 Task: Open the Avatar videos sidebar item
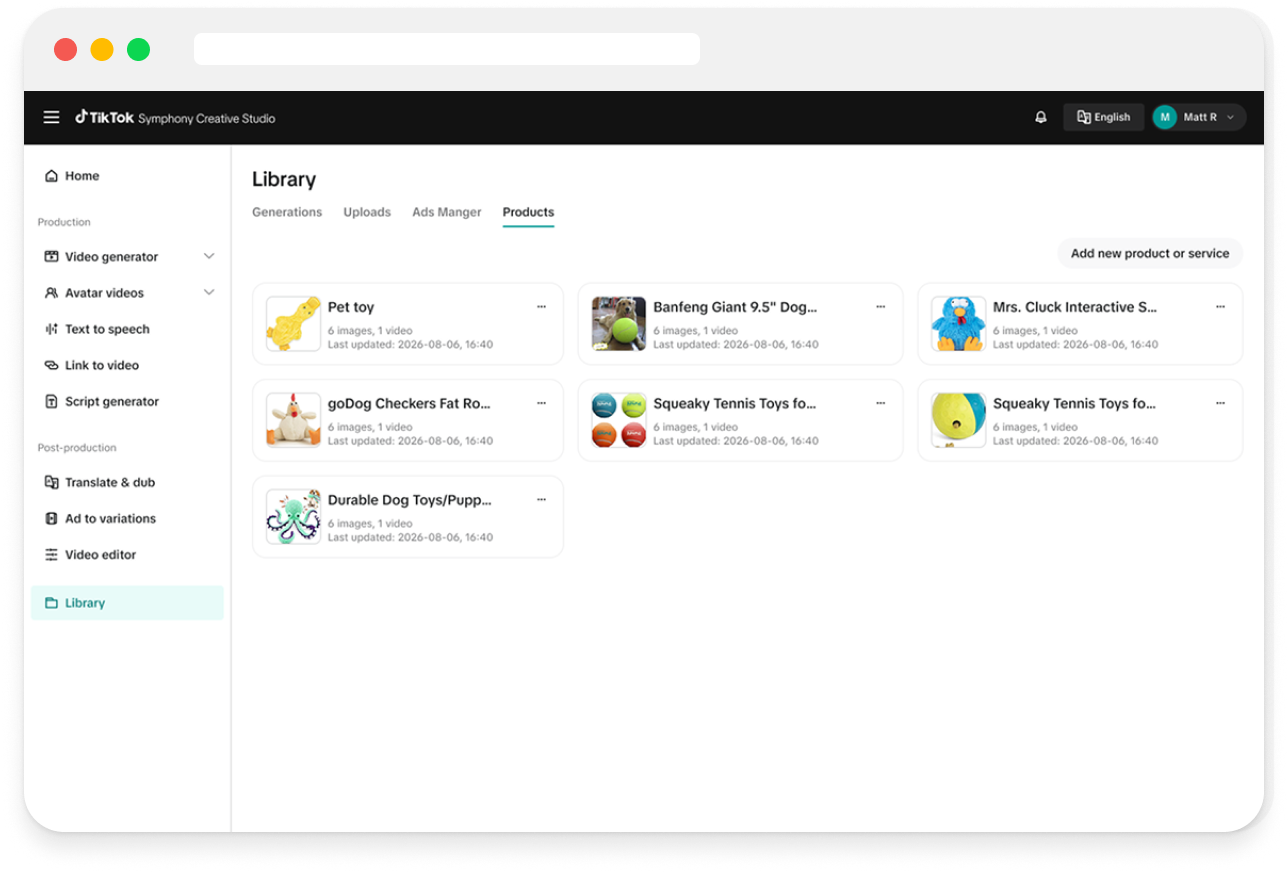coord(104,293)
